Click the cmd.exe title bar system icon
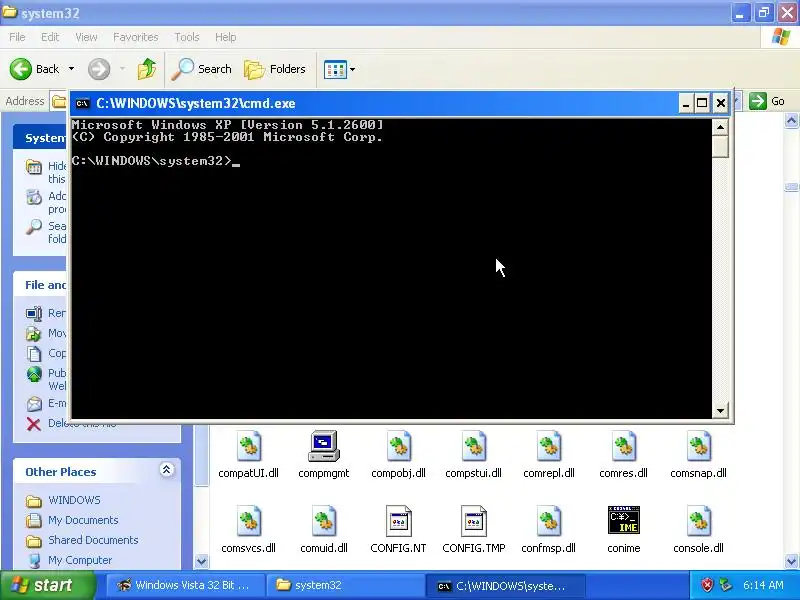800x600 pixels. [x=82, y=104]
